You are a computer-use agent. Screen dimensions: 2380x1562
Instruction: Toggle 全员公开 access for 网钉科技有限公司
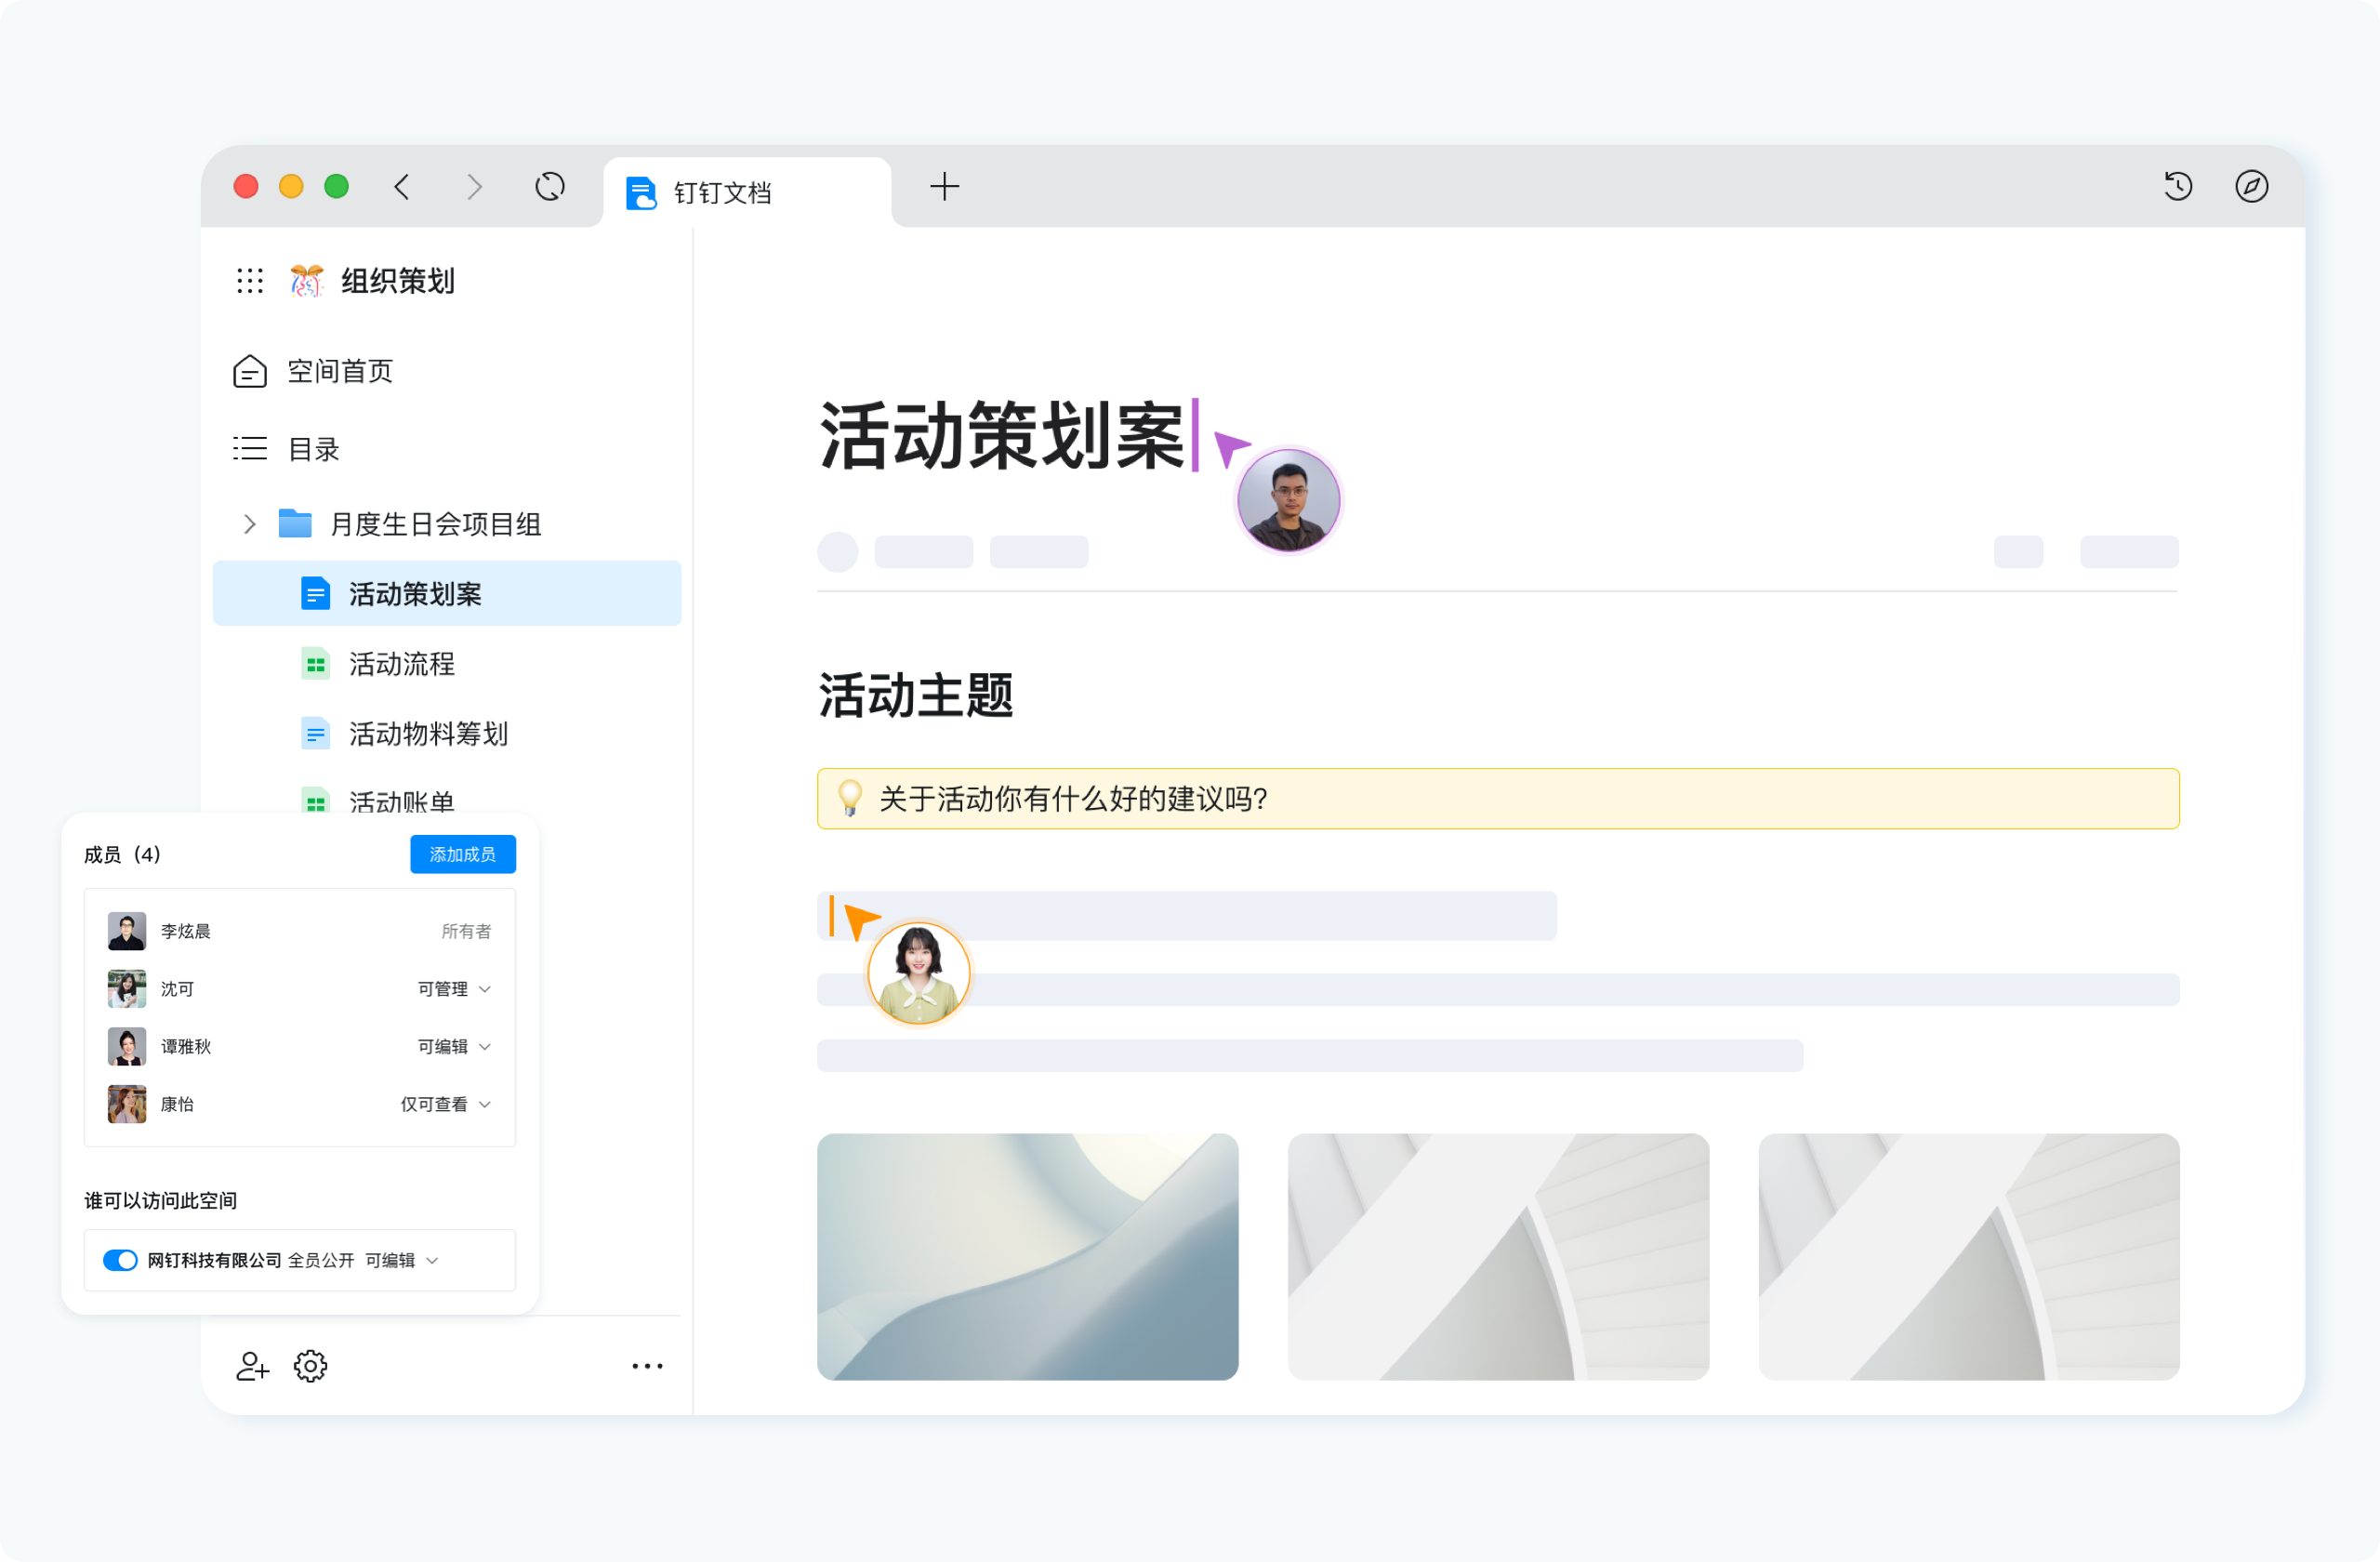pos(119,1260)
